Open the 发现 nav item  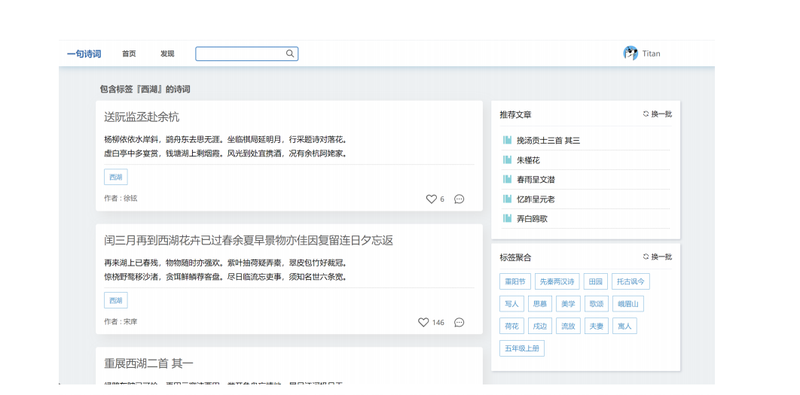click(167, 54)
